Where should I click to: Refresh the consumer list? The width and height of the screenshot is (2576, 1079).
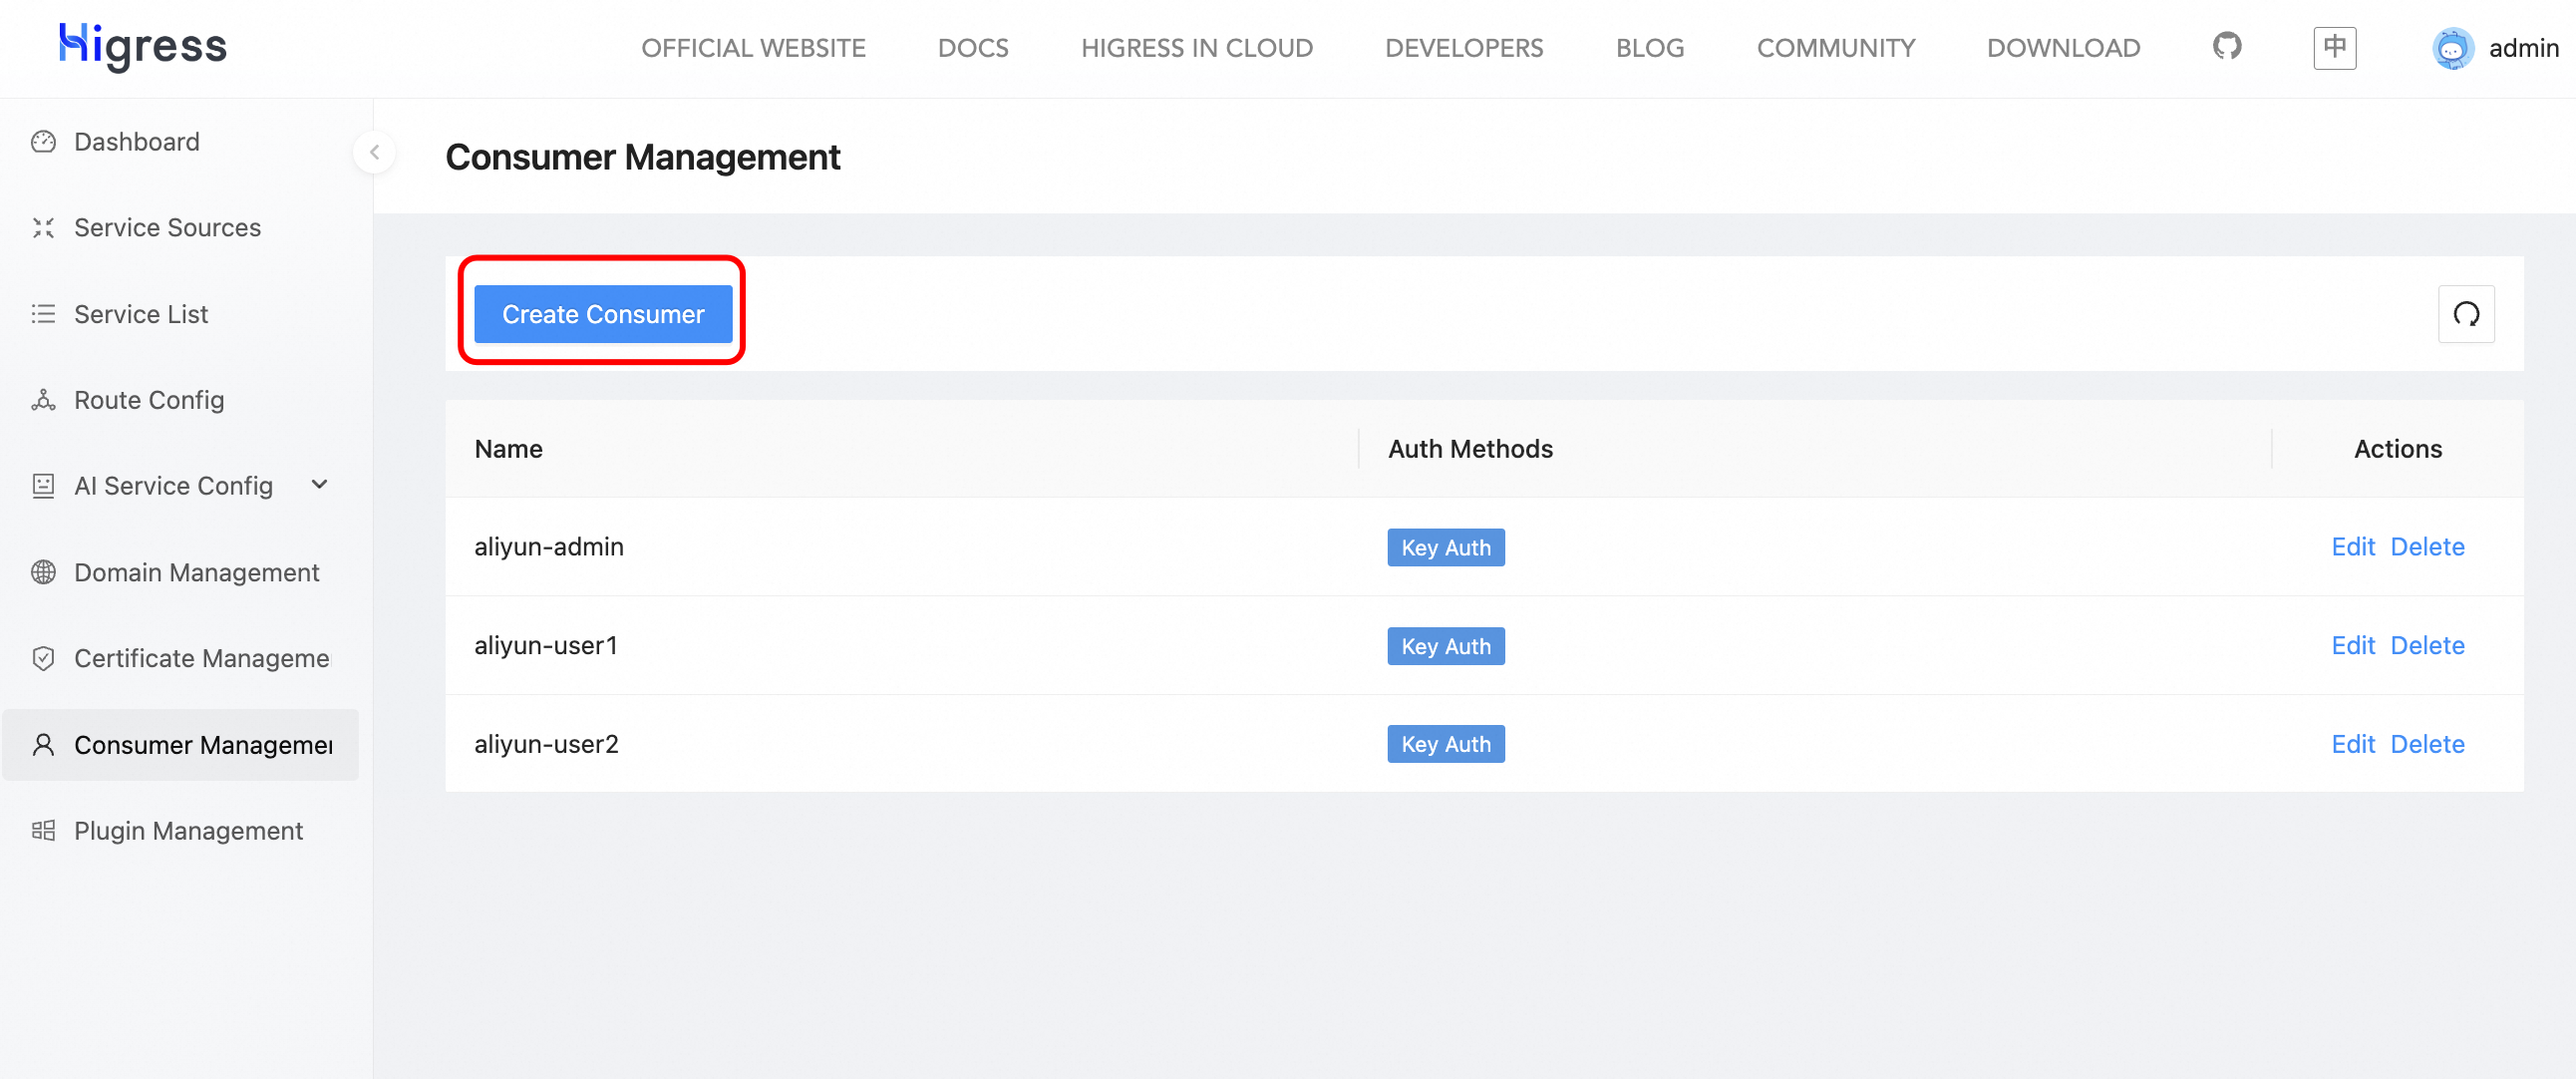2465,314
